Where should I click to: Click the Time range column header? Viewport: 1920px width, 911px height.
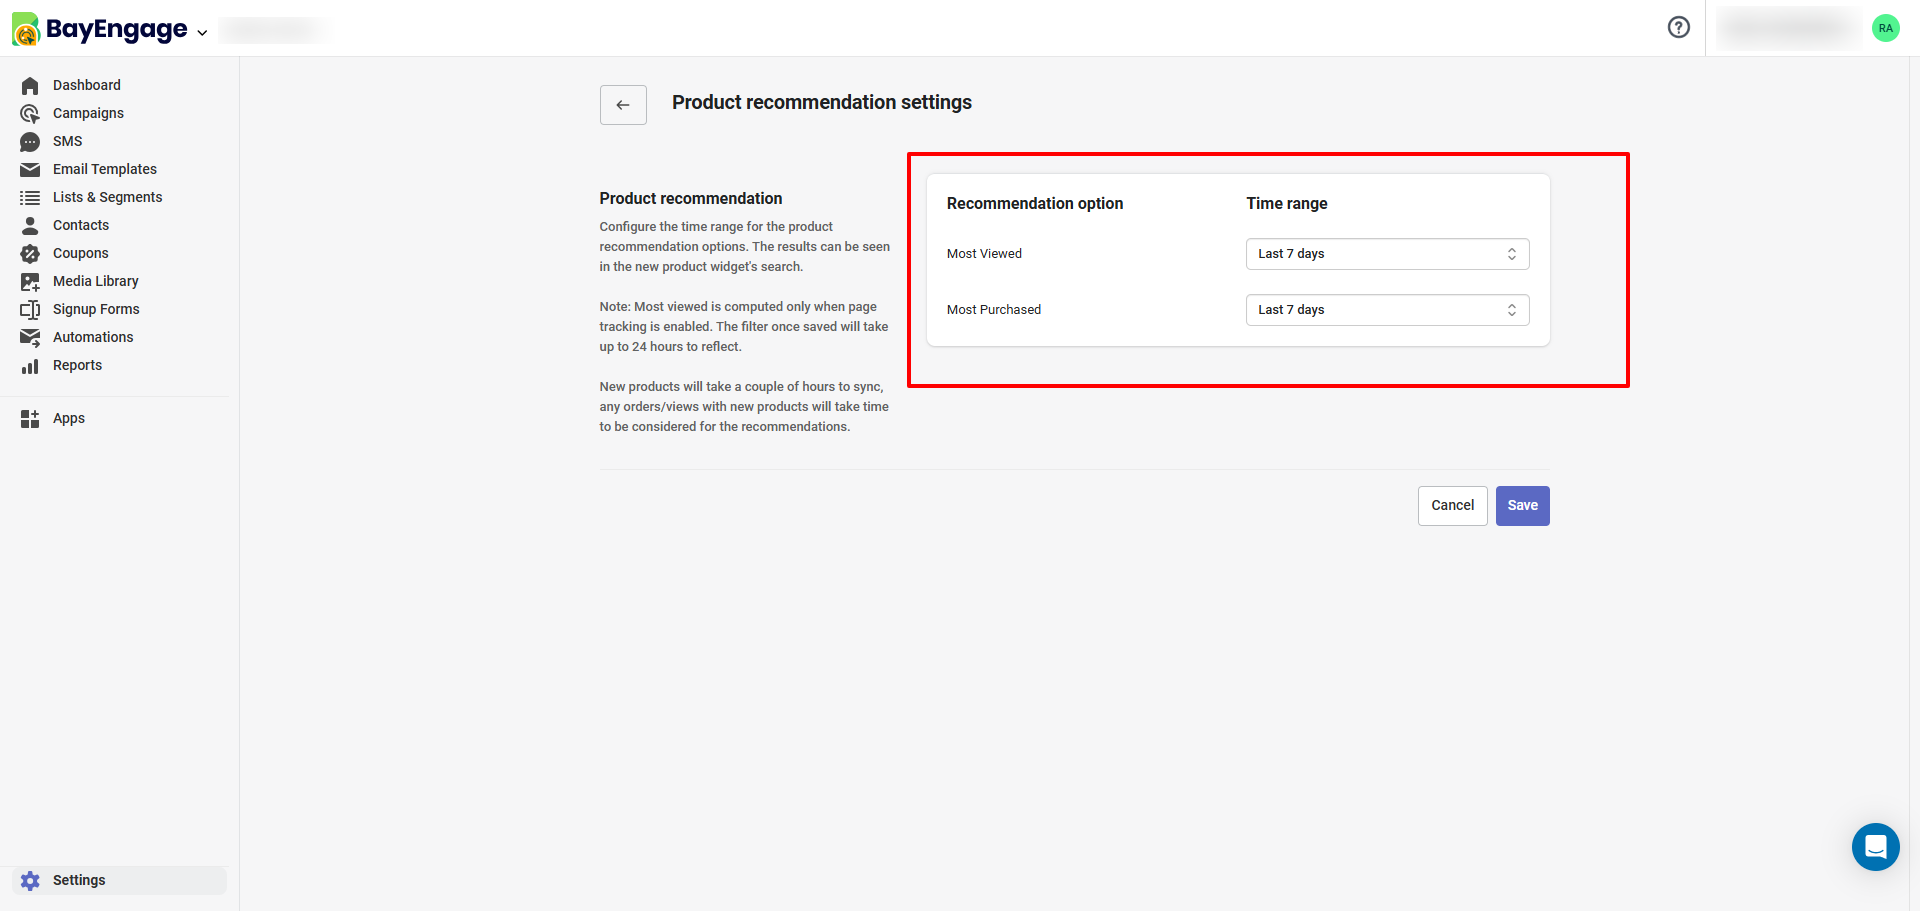(1287, 203)
